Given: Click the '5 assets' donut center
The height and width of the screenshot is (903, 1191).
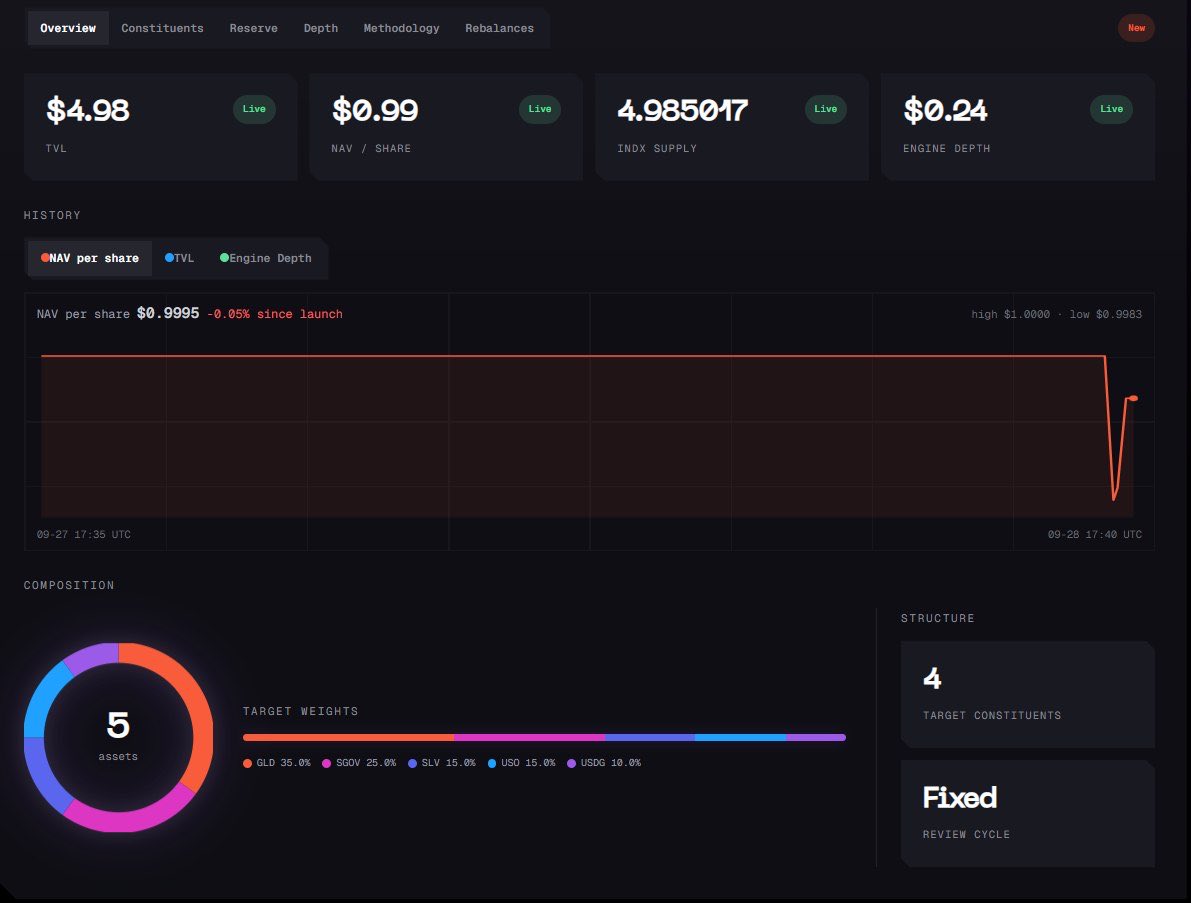Looking at the screenshot, I should pos(118,735).
